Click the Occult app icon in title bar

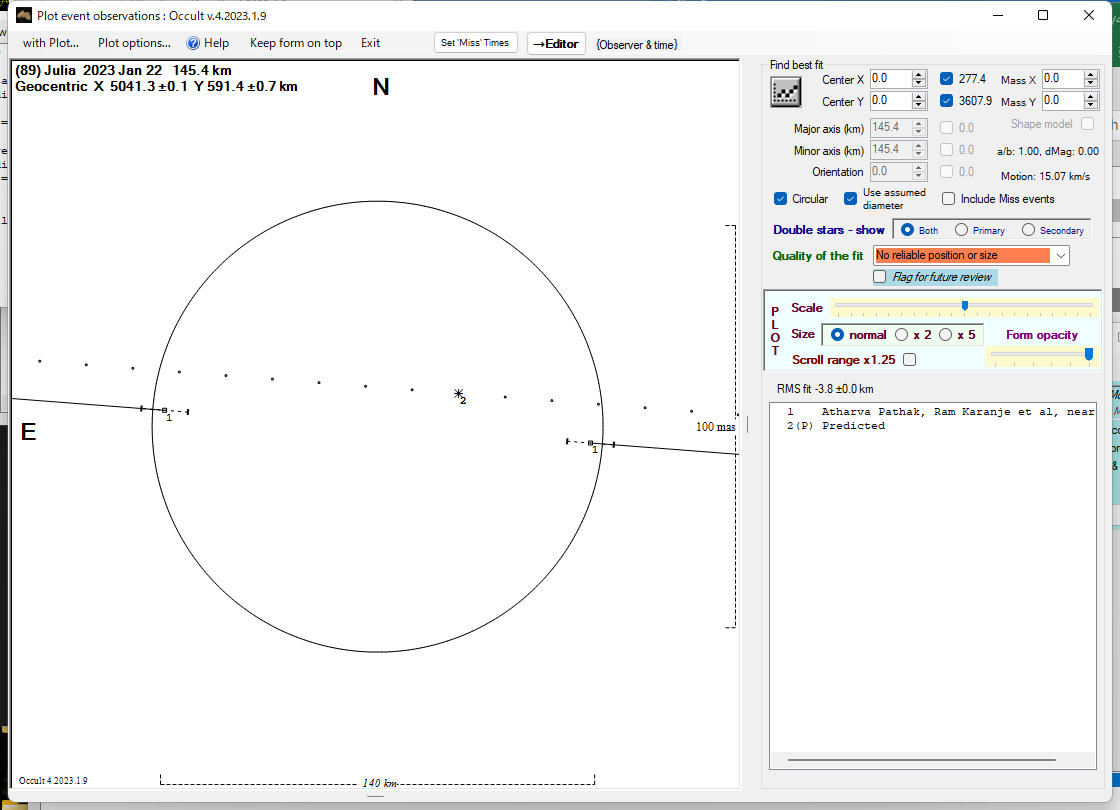point(24,16)
